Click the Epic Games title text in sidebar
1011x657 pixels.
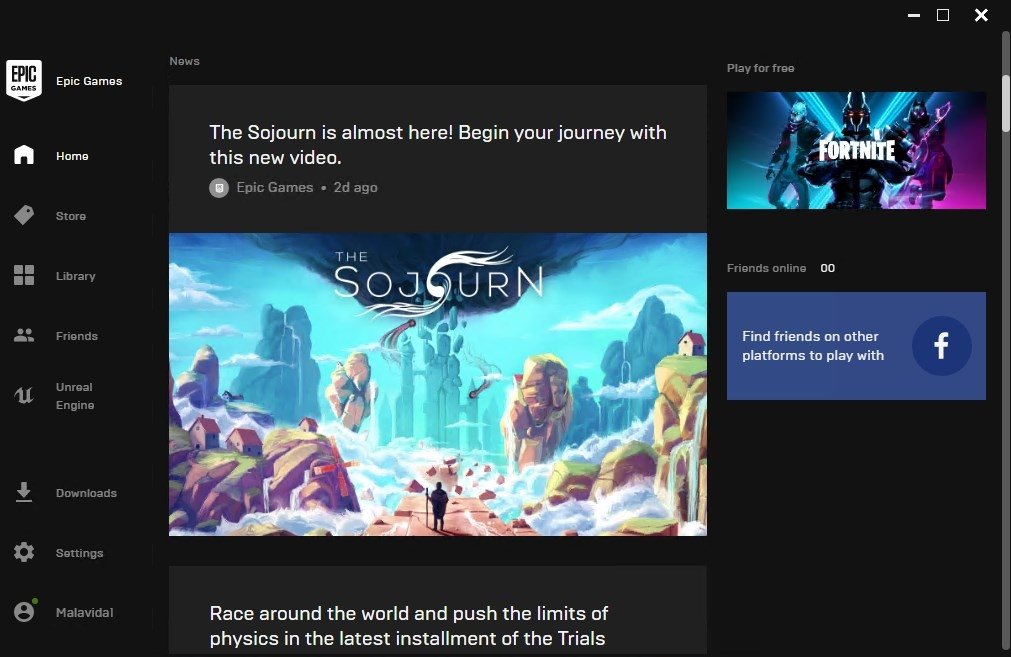click(x=89, y=81)
